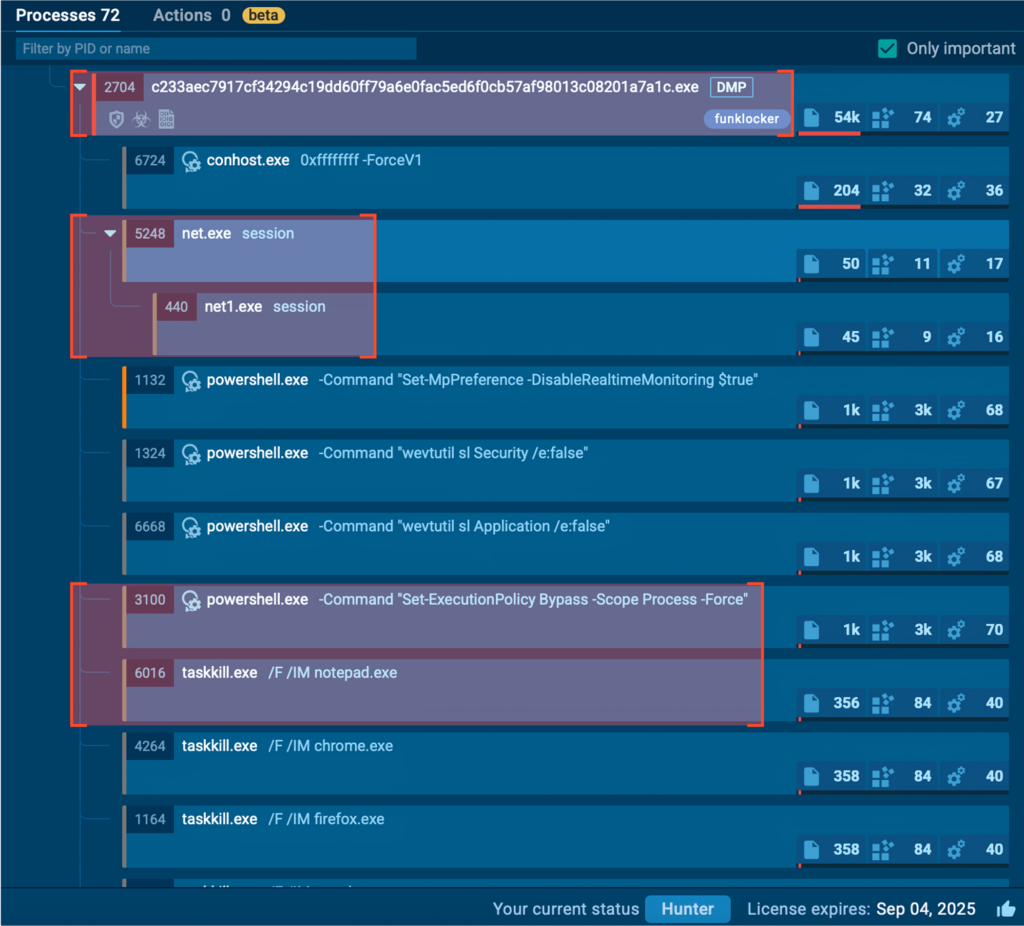Open files count 45 on net1.exe row
This screenshot has width=1024, height=926.
click(831, 337)
